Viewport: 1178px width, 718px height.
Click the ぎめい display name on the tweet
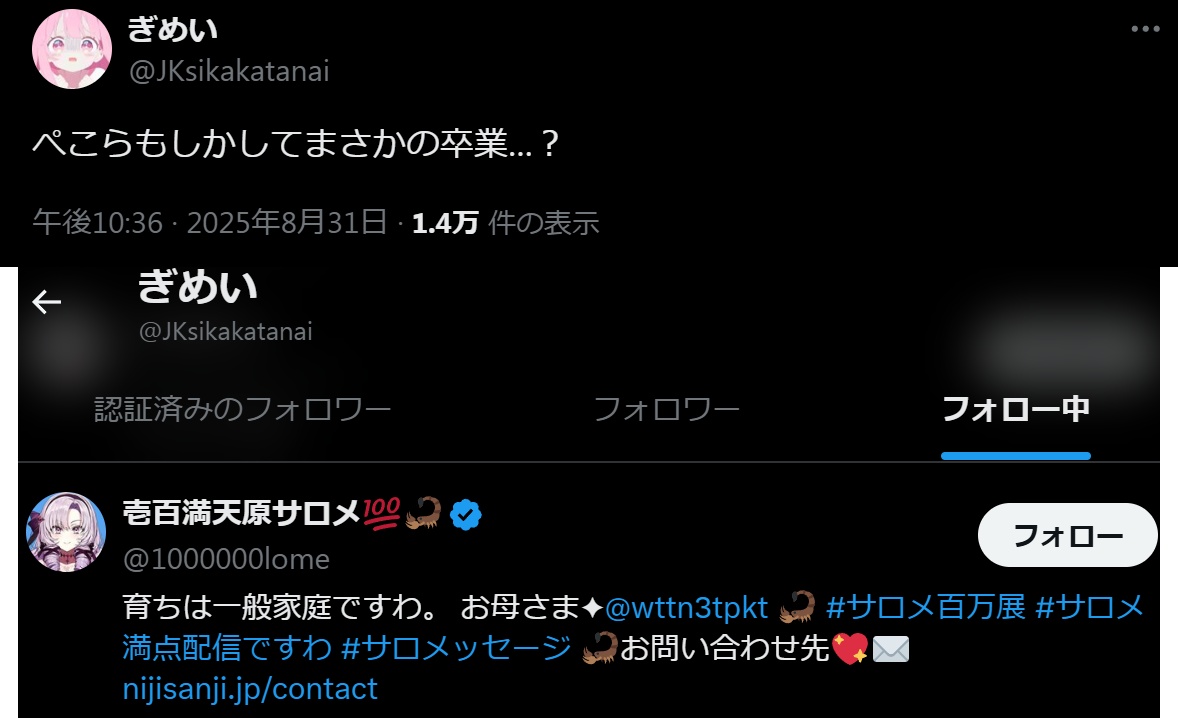173,29
